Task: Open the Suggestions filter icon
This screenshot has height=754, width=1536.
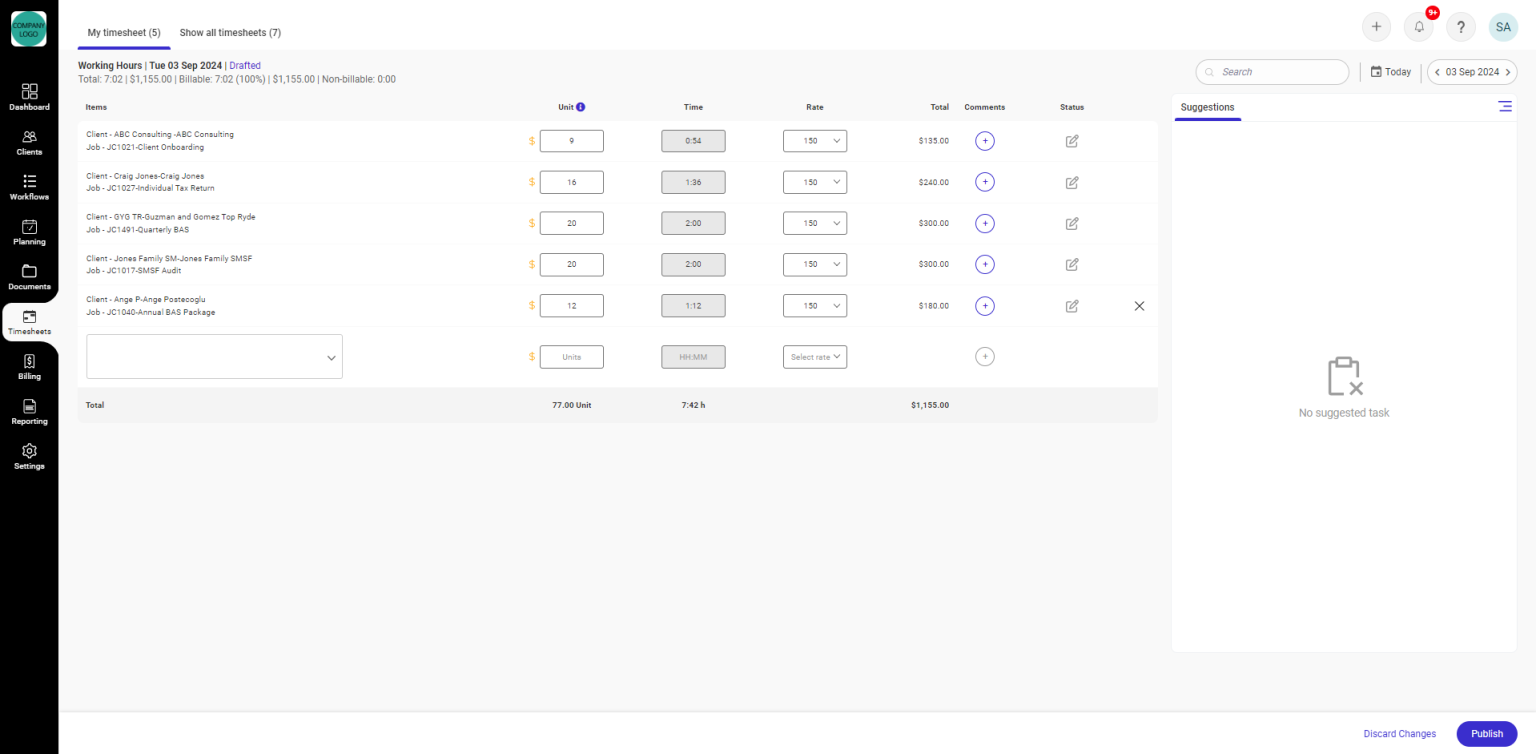Action: [1505, 106]
